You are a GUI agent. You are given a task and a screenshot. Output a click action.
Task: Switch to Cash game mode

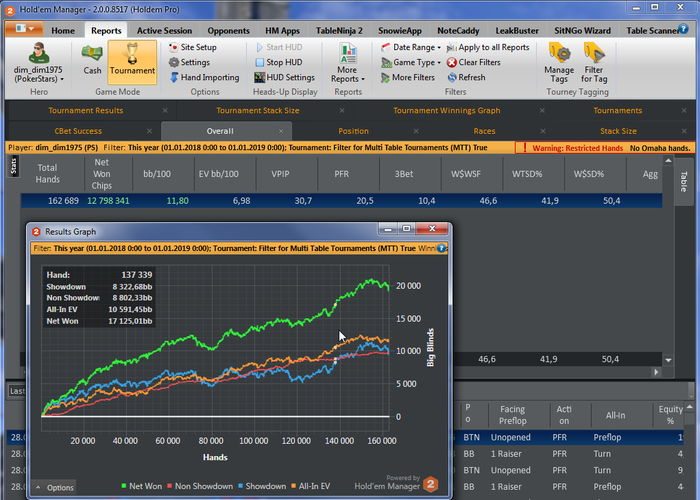pos(92,58)
